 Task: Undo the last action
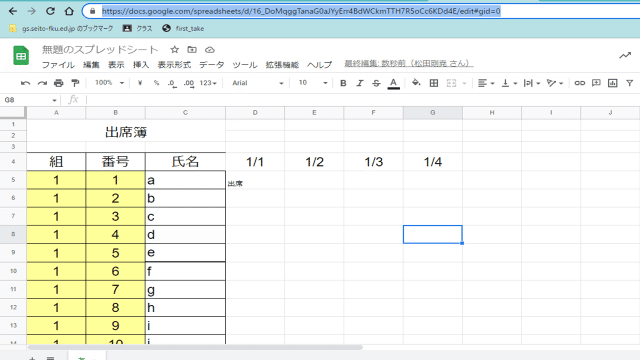point(25,83)
